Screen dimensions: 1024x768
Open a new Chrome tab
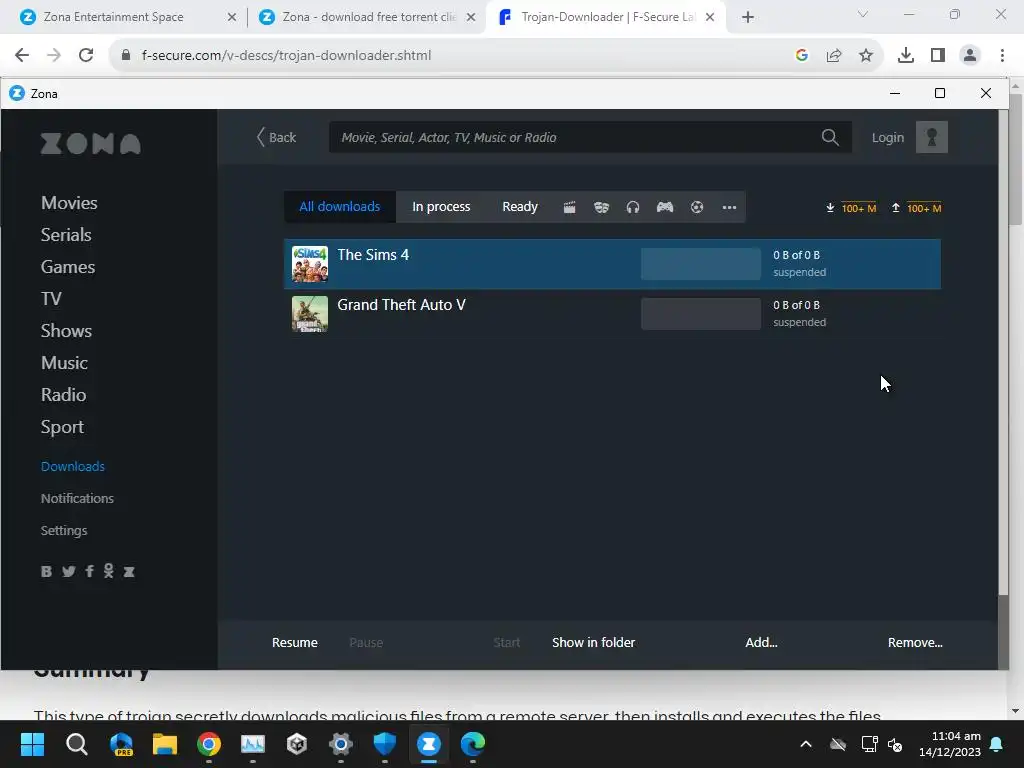pos(748,17)
